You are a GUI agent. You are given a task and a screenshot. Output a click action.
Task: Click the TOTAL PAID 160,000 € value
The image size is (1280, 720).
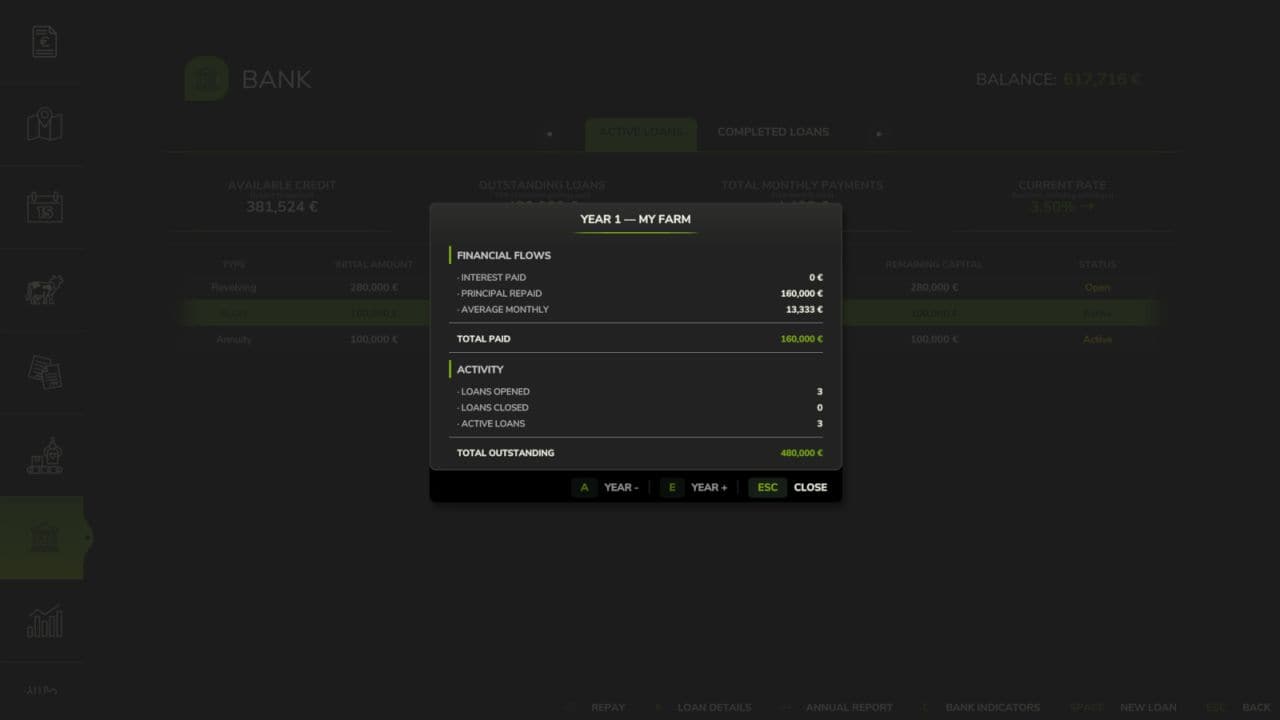click(801, 339)
